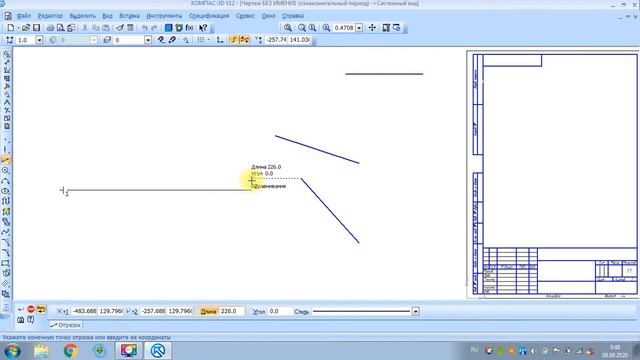Screen dimensions: 640x360
Task: Click the x1 coordinate -483.688 field
Action: click(84, 311)
